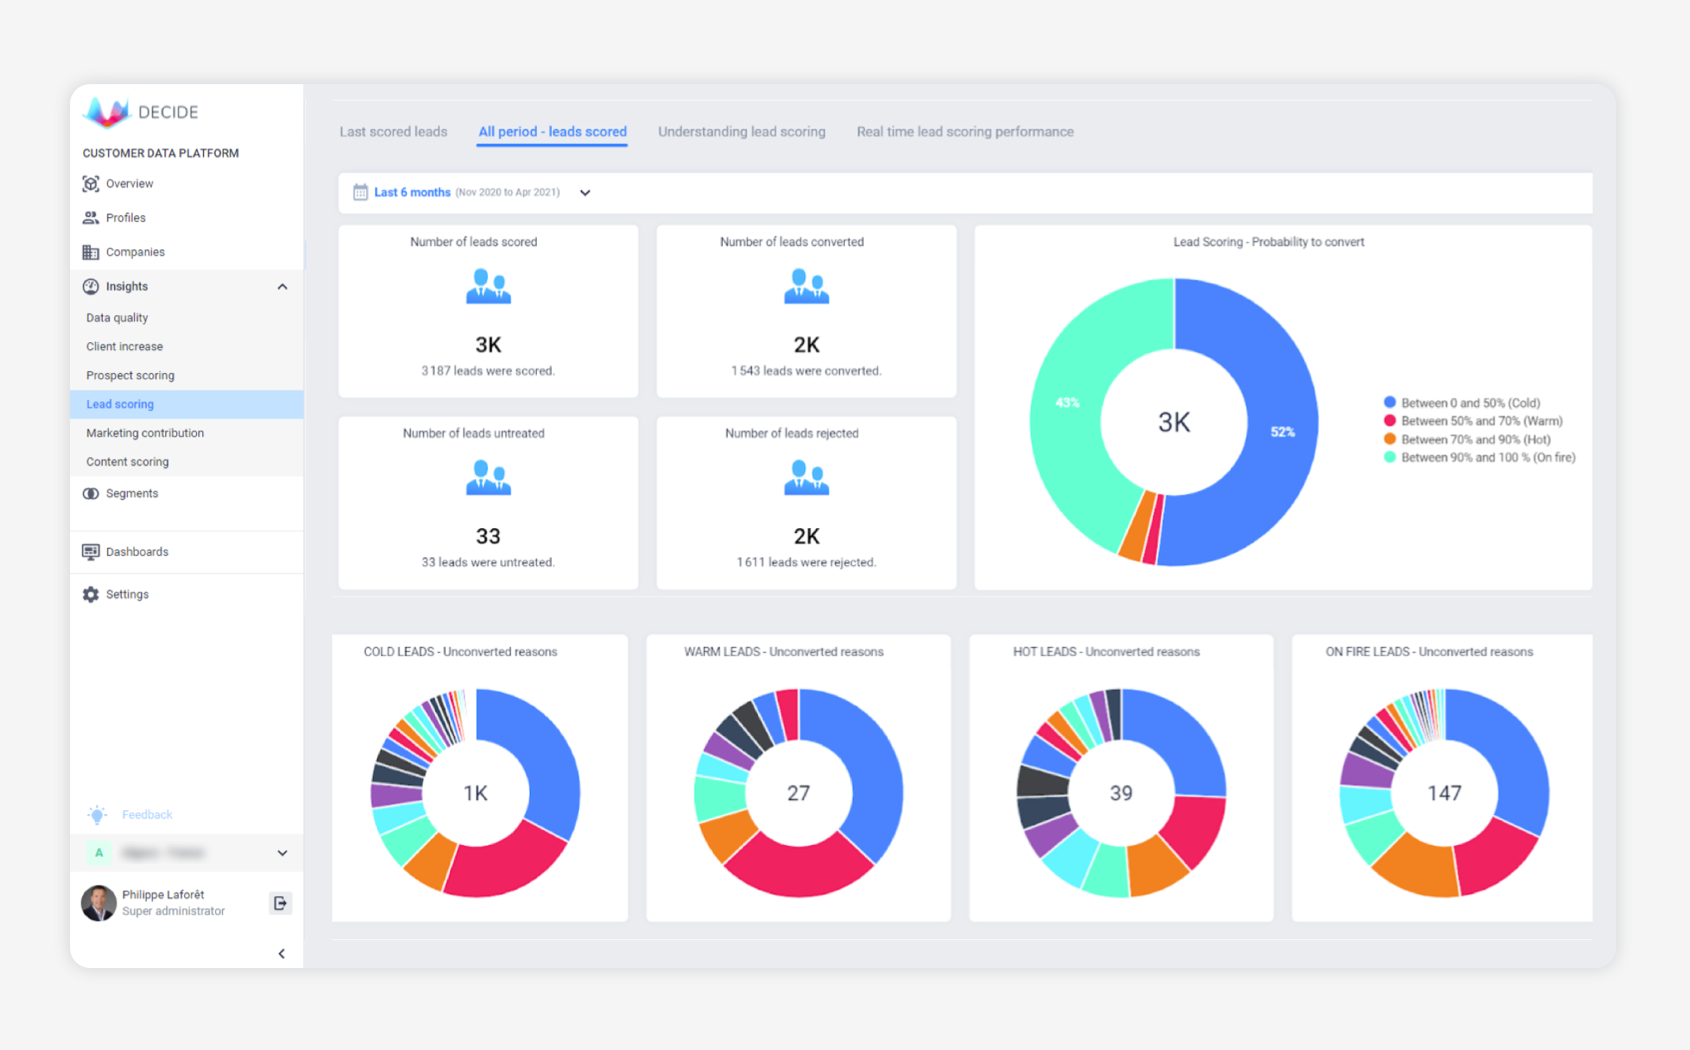Image resolution: width=1690 pixels, height=1050 pixels.
Task: Expand the Last 6 months date dropdown
Action: click(585, 192)
